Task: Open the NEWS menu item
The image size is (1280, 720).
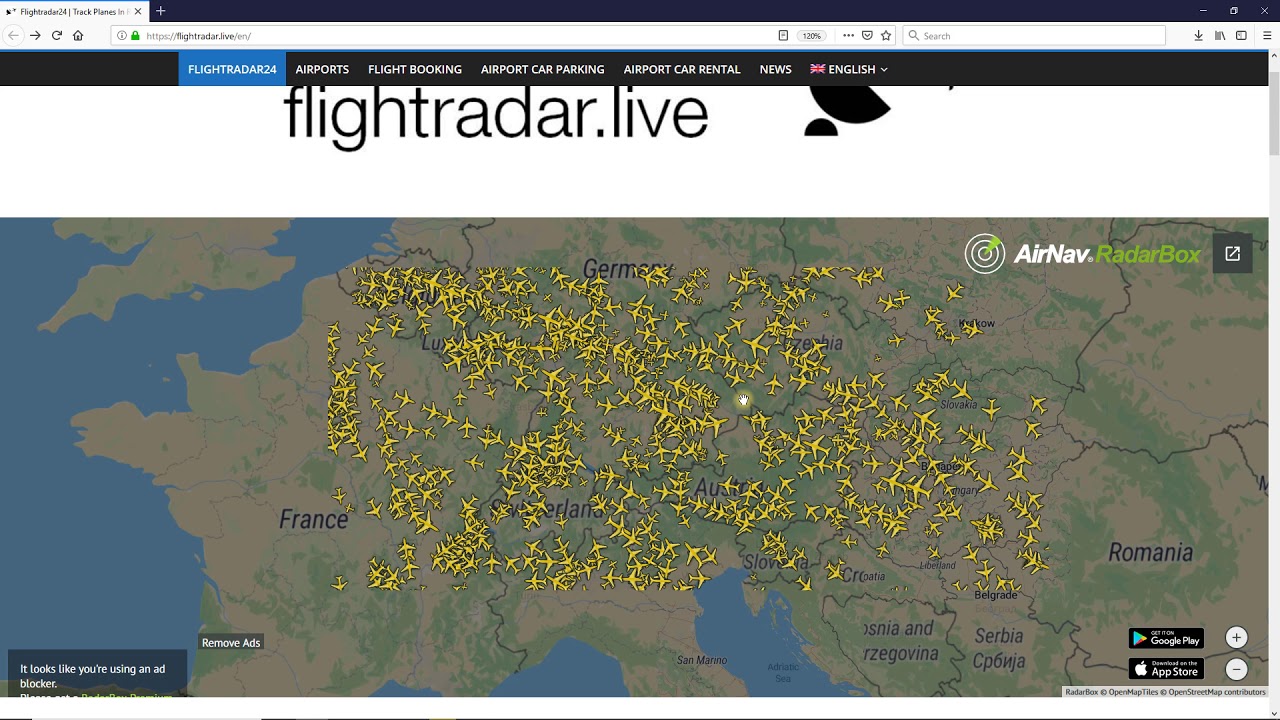Action: [x=775, y=69]
